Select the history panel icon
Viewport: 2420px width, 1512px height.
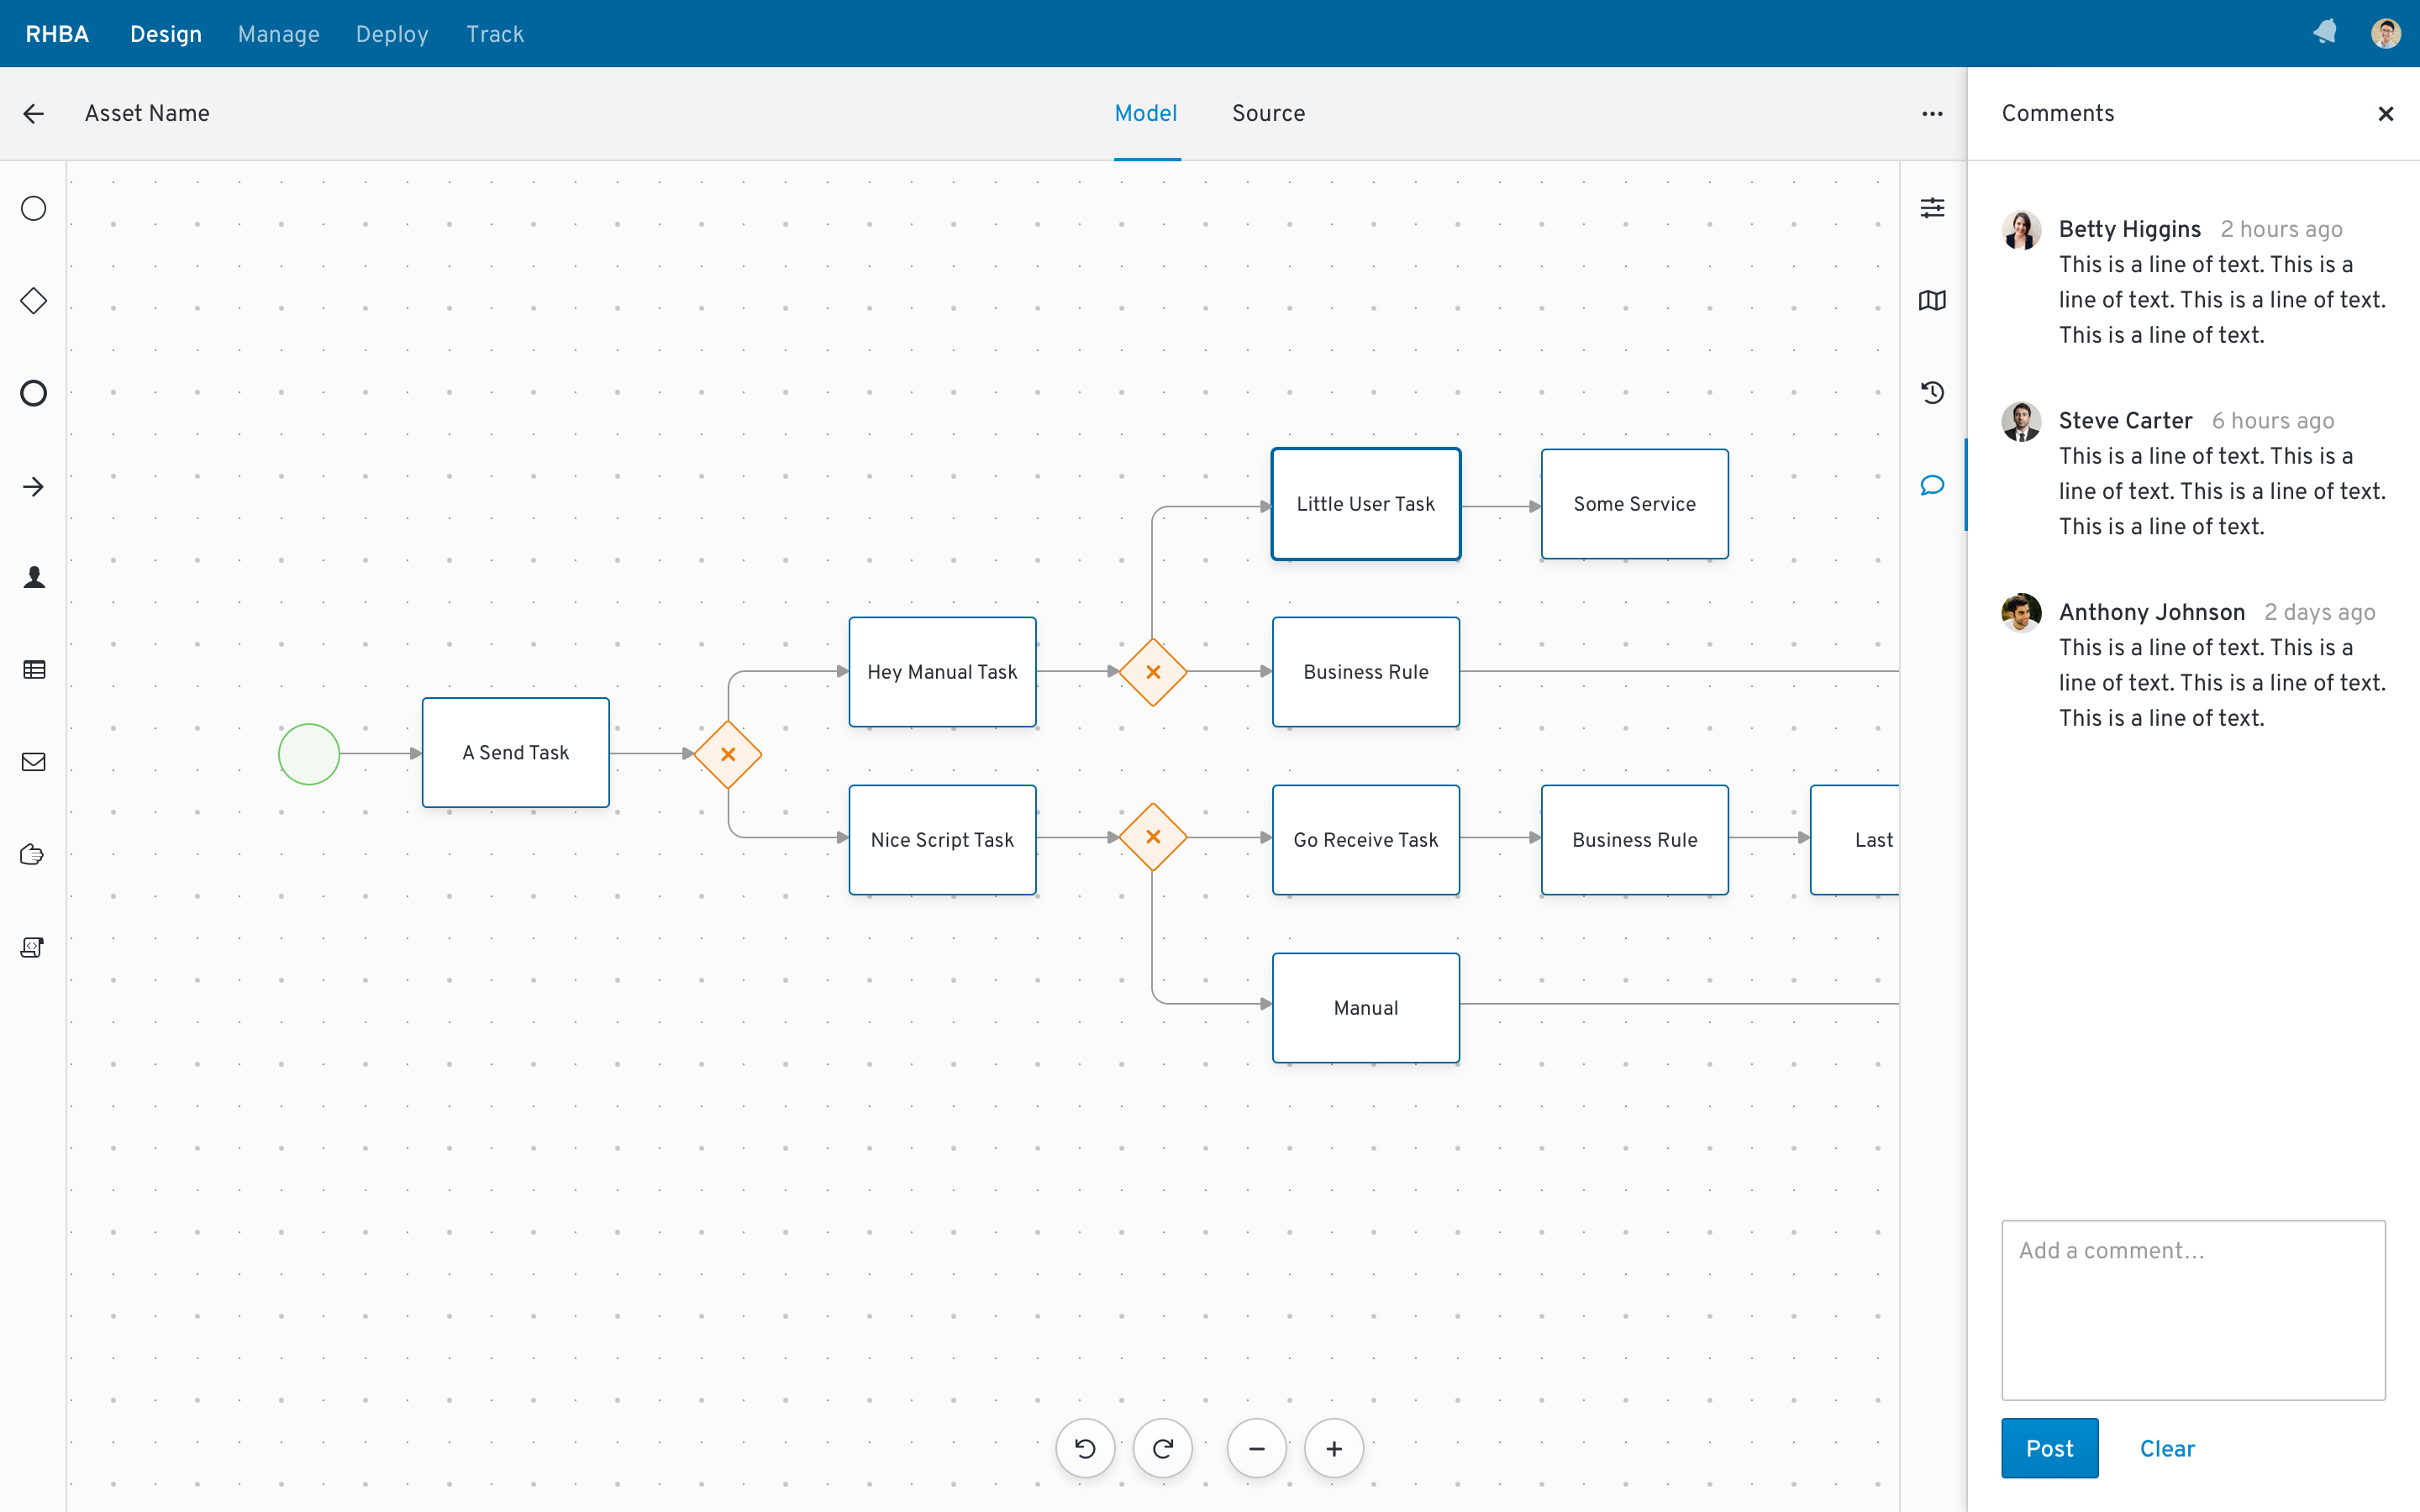(x=1932, y=392)
